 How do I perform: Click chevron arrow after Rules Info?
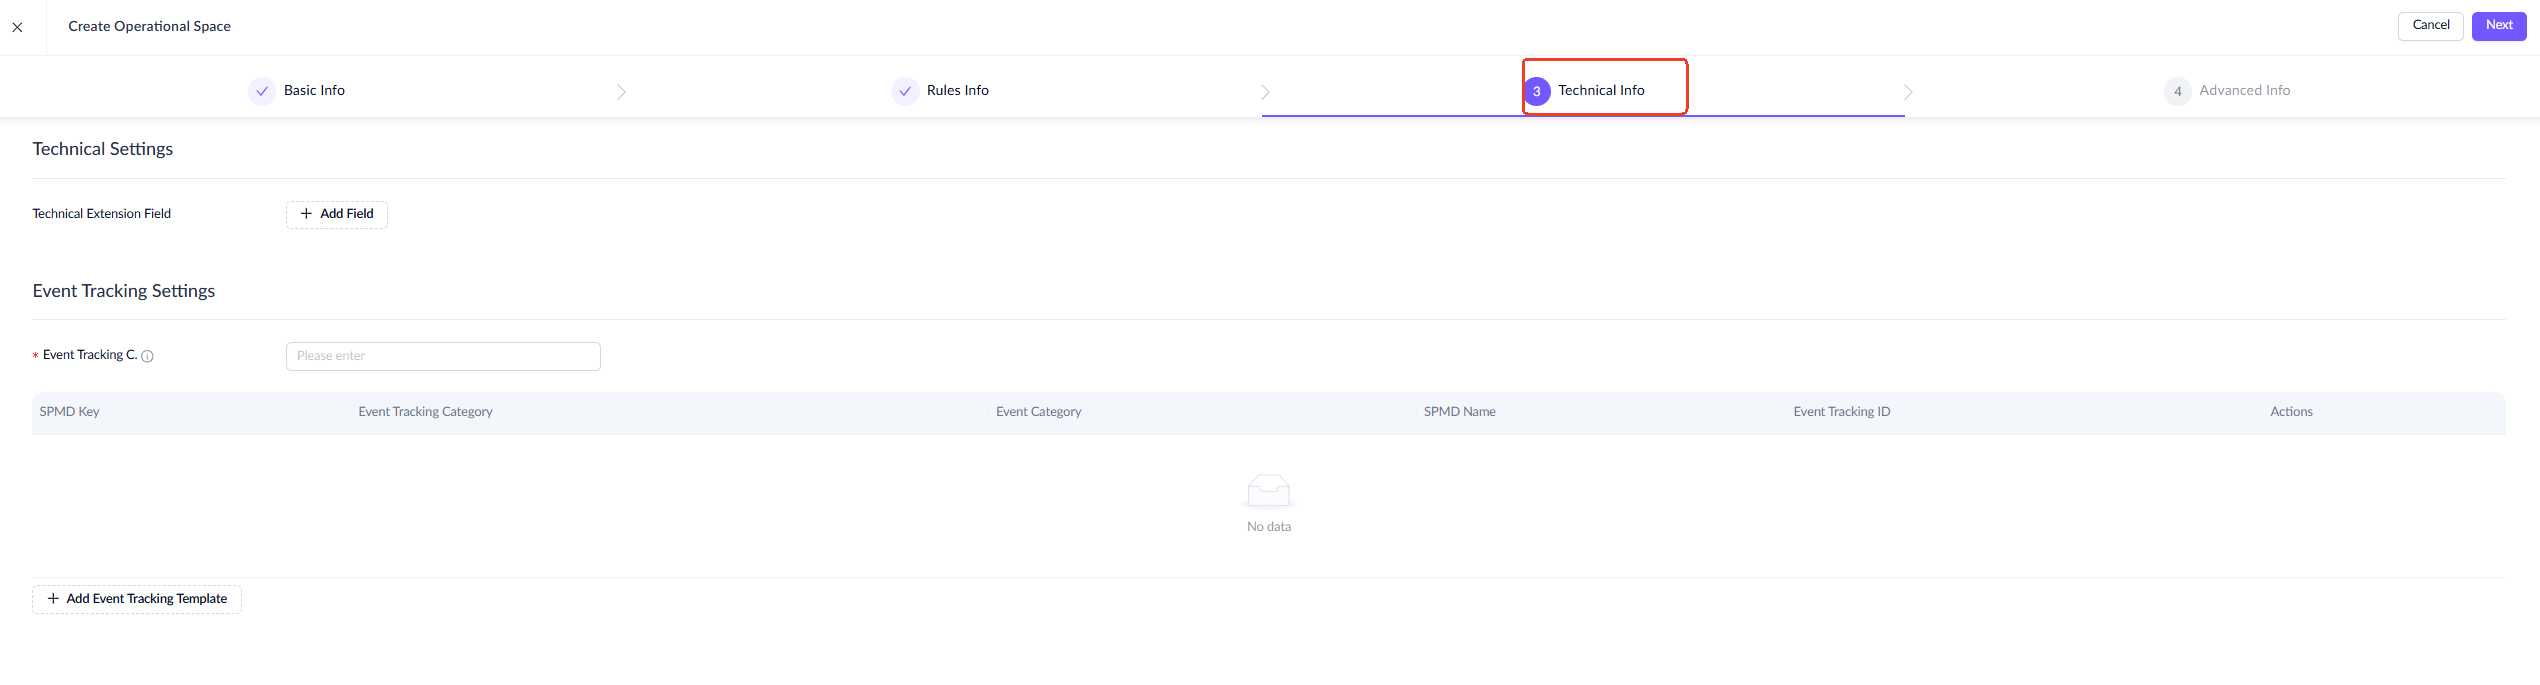1265,92
